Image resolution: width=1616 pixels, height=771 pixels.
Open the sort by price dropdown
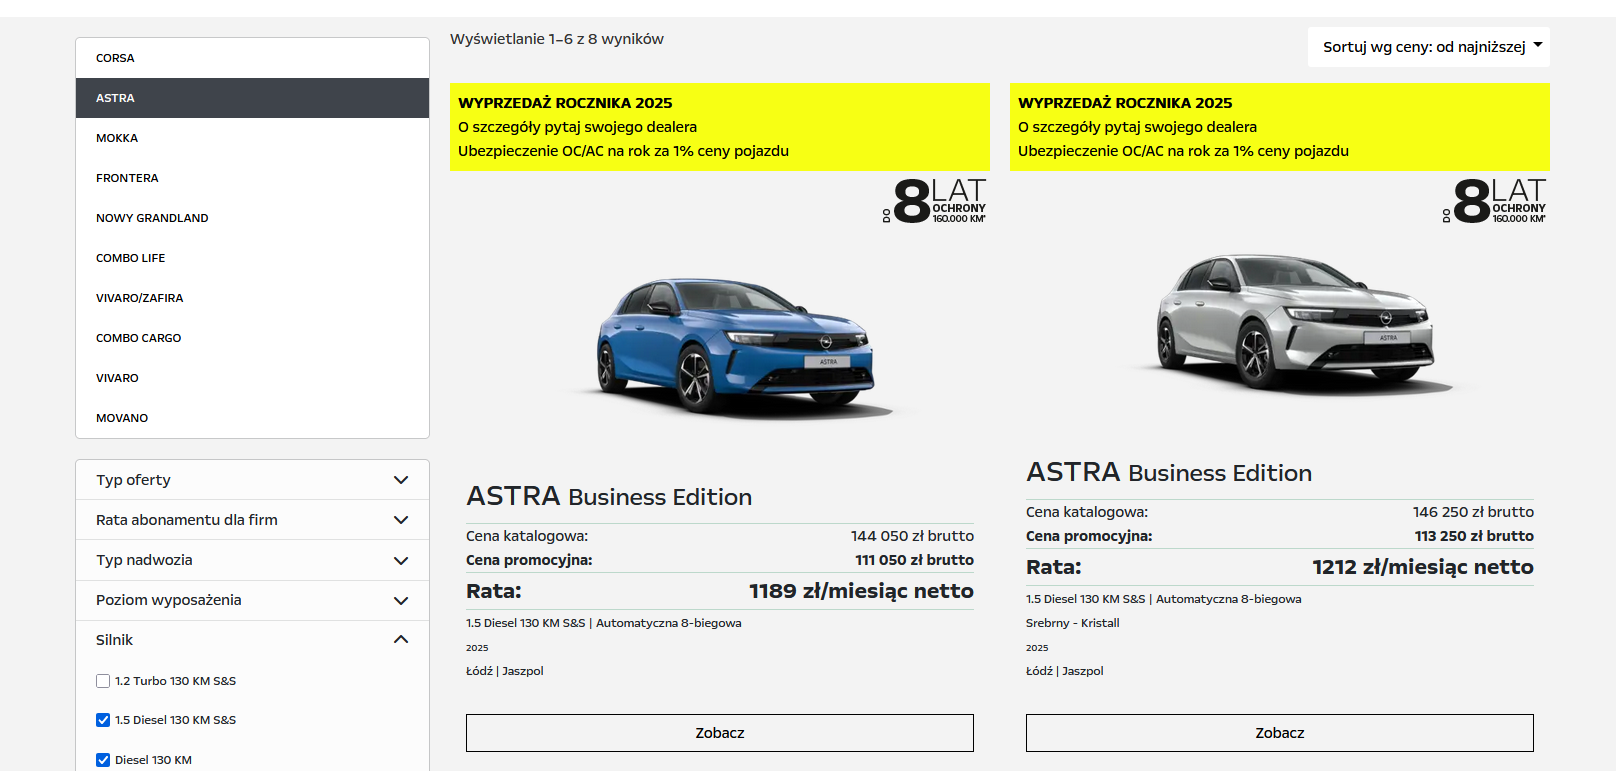(1428, 47)
